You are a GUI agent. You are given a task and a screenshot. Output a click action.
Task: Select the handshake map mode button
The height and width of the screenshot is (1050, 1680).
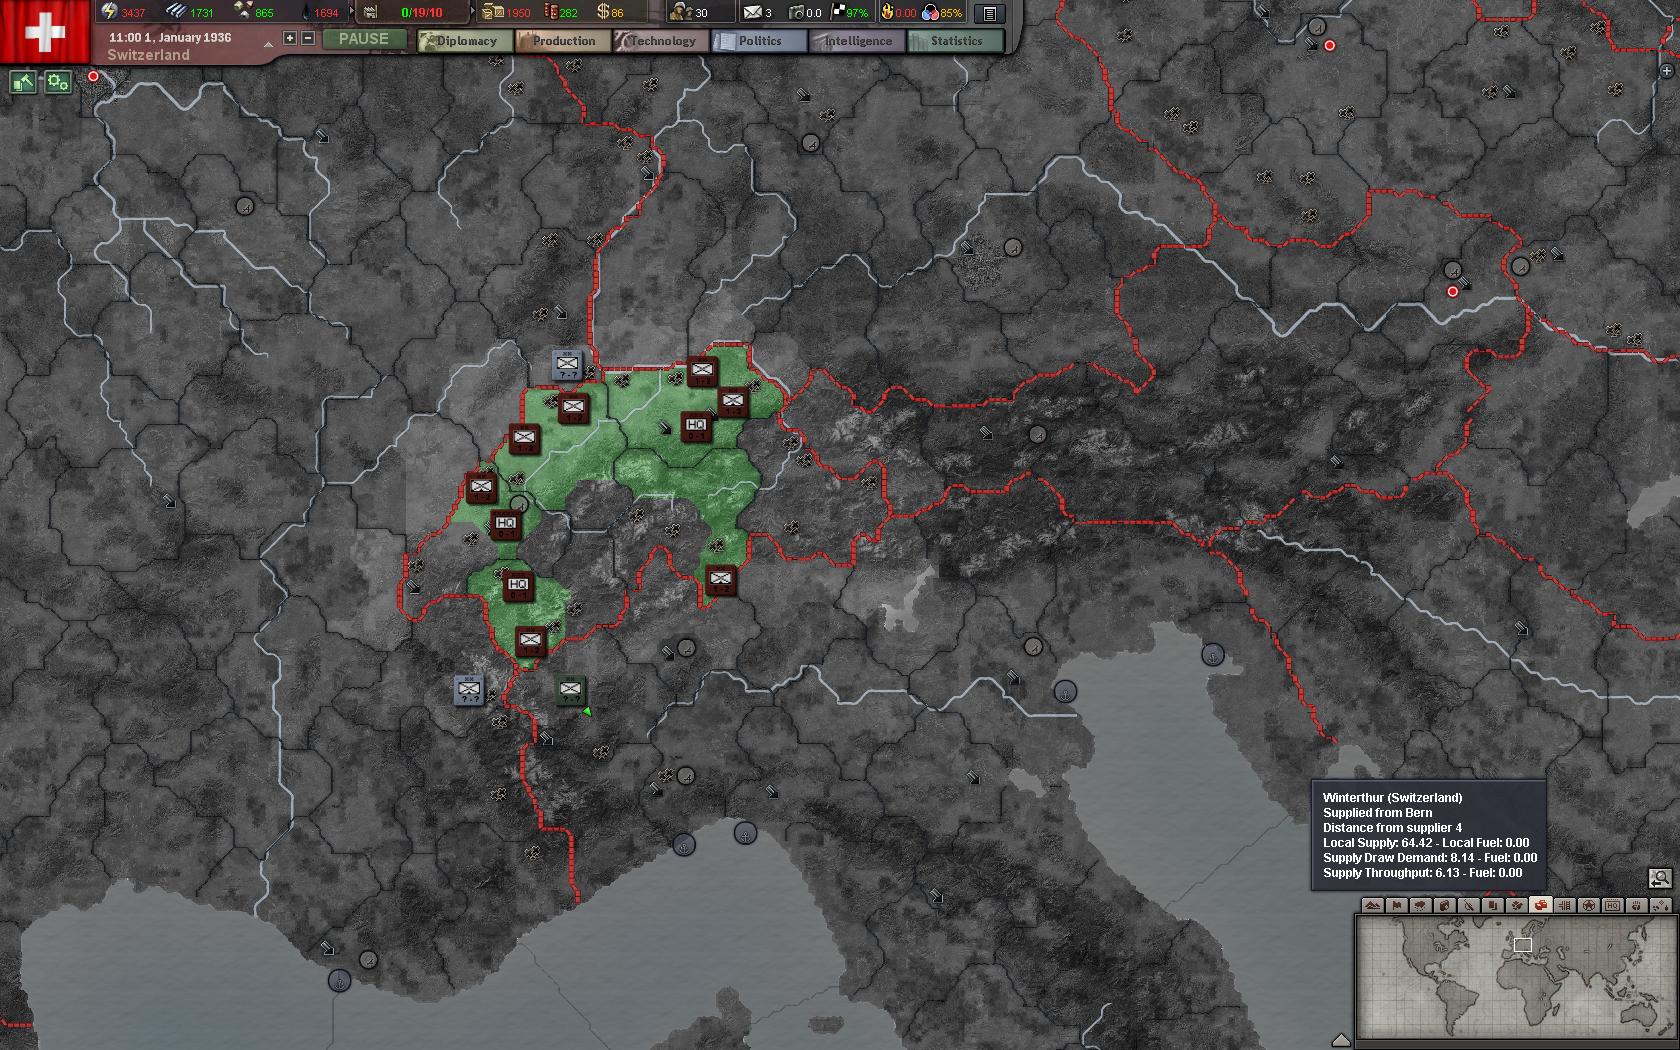(x=1517, y=905)
